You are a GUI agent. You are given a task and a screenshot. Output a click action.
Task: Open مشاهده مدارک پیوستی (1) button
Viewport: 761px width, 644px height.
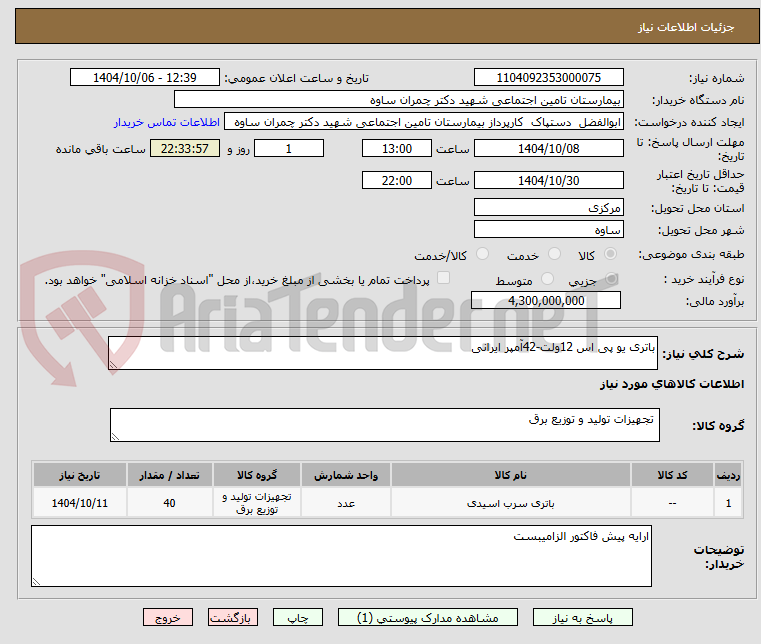(428, 617)
